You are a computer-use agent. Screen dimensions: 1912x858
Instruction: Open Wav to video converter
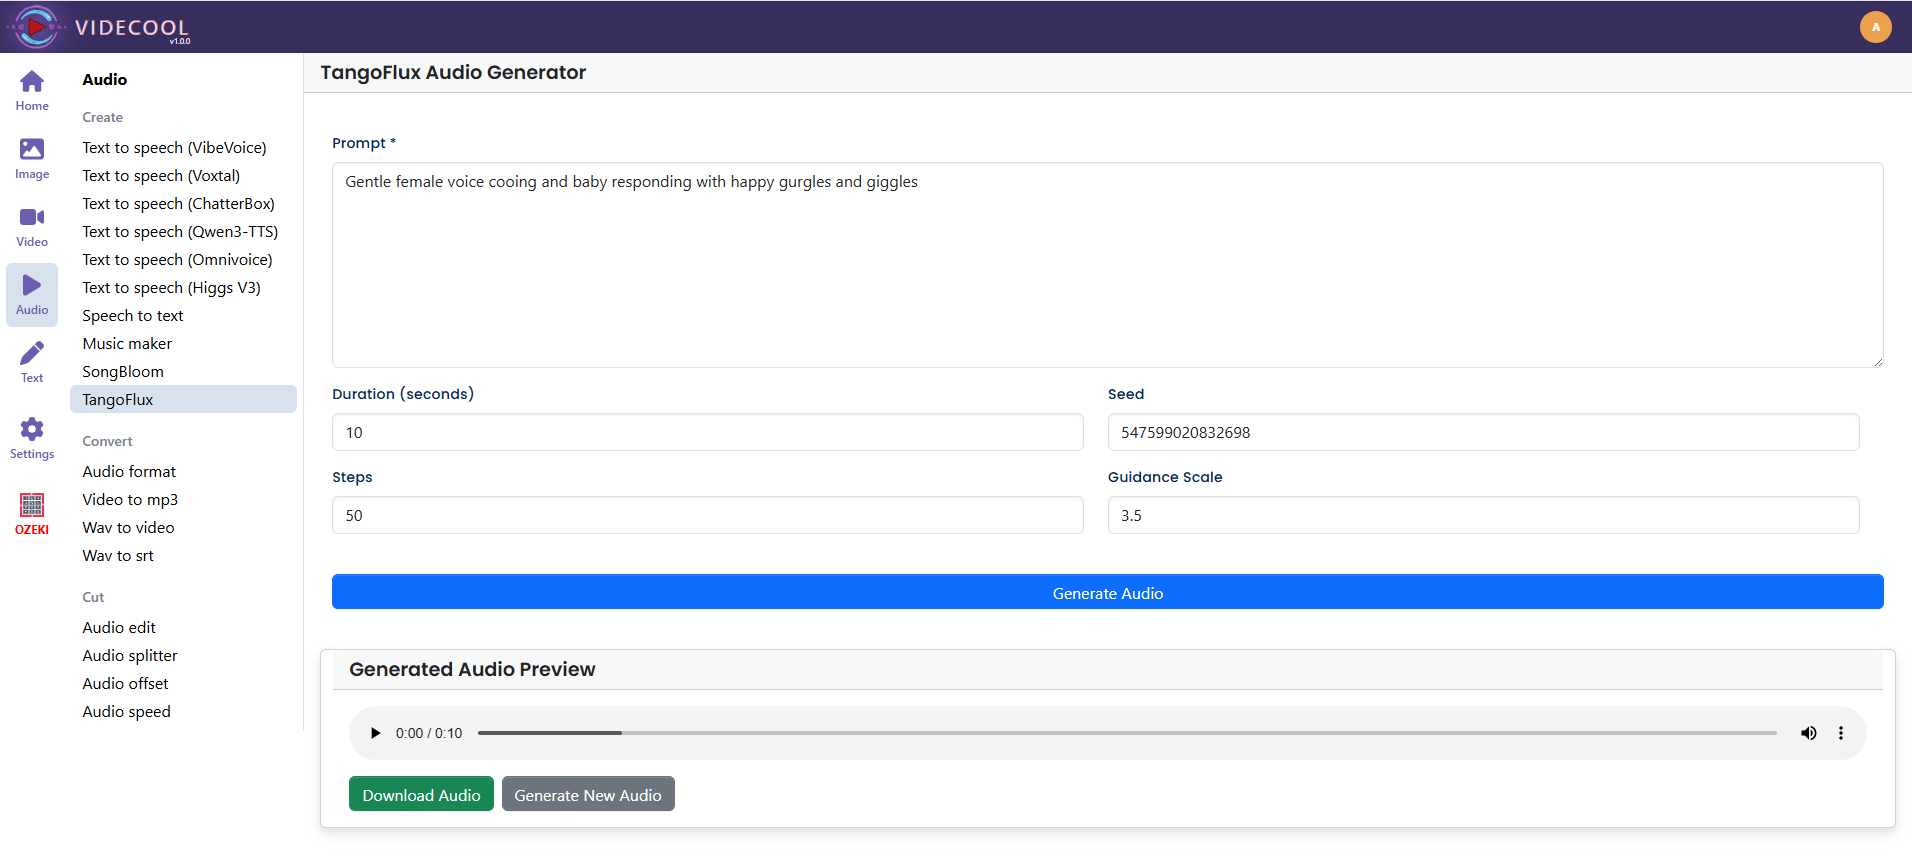(128, 527)
